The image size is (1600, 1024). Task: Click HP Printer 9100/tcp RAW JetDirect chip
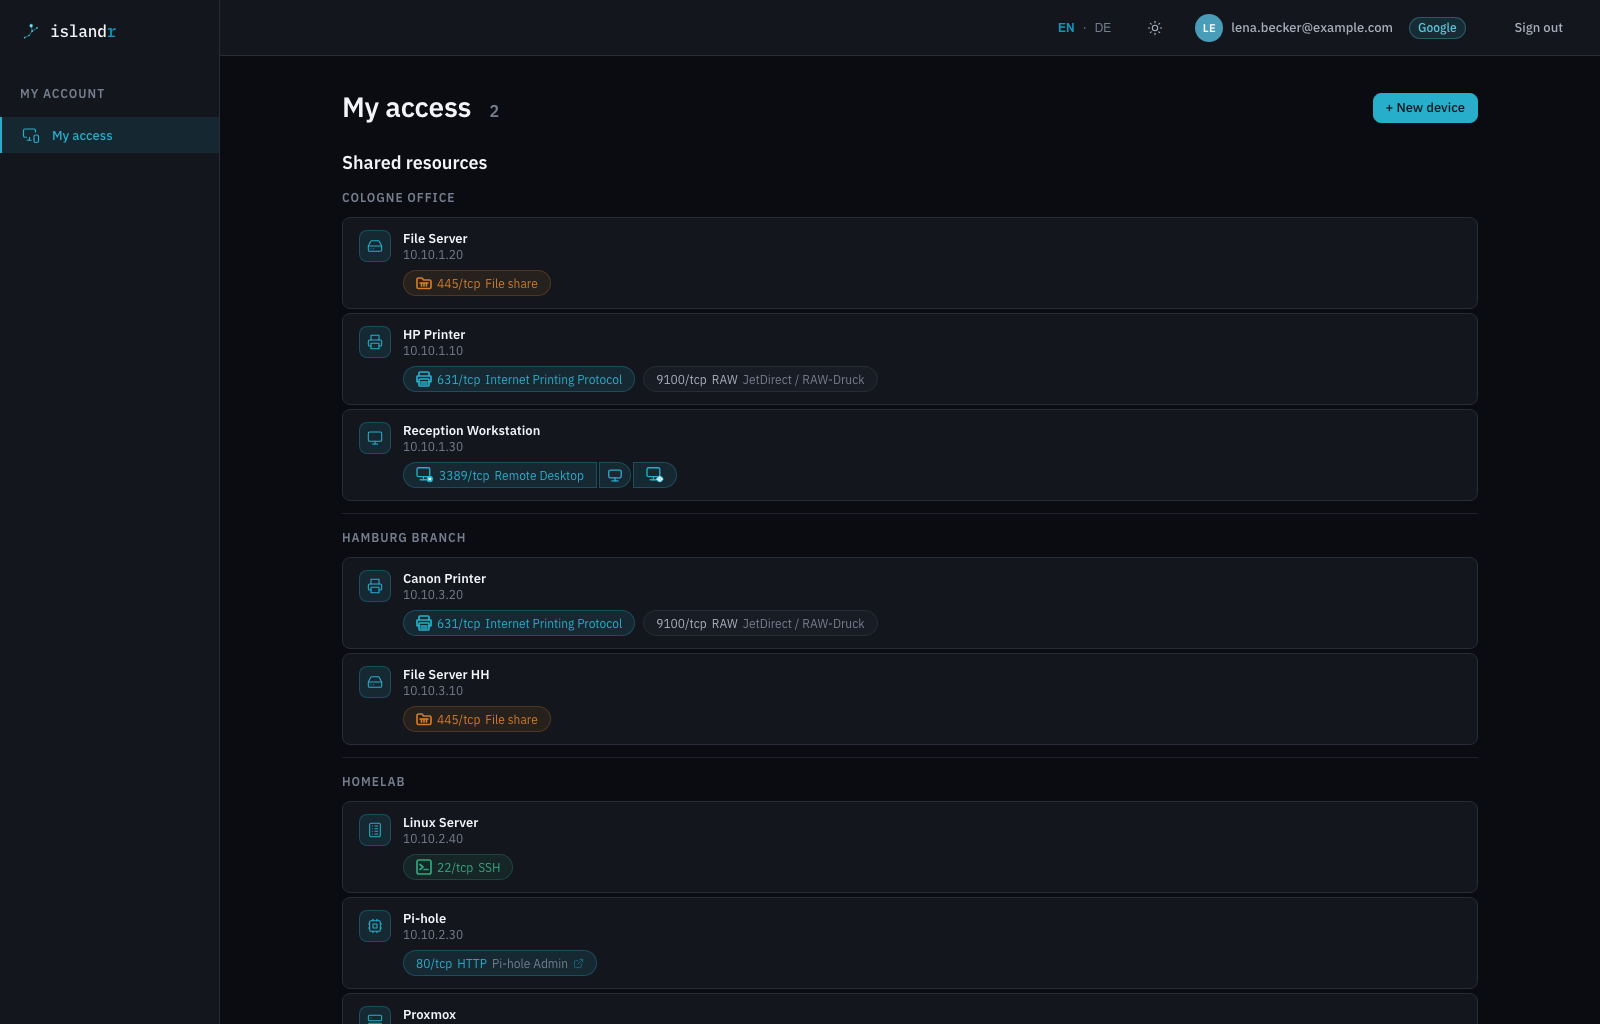(760, 380)
